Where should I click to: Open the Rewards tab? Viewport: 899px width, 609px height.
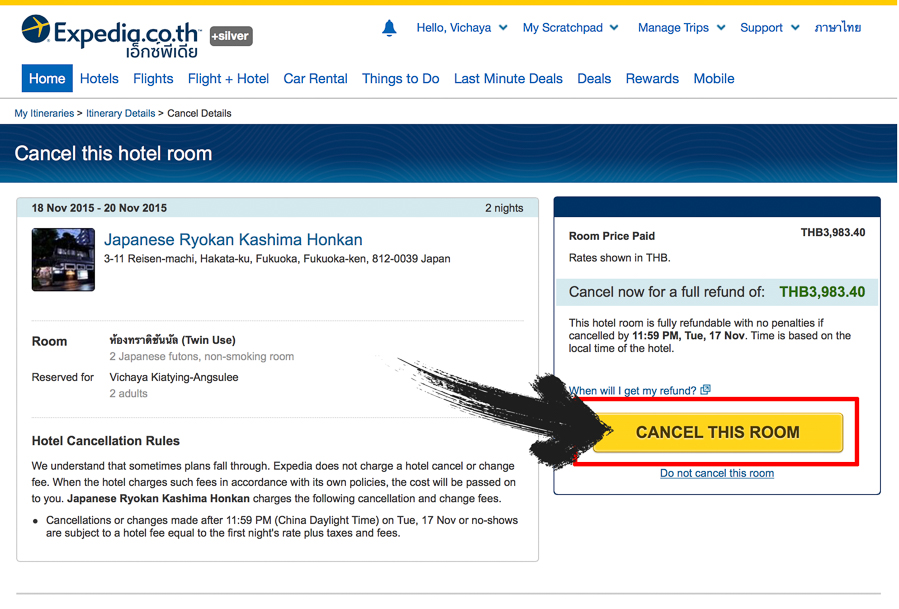tap(652, 79)
